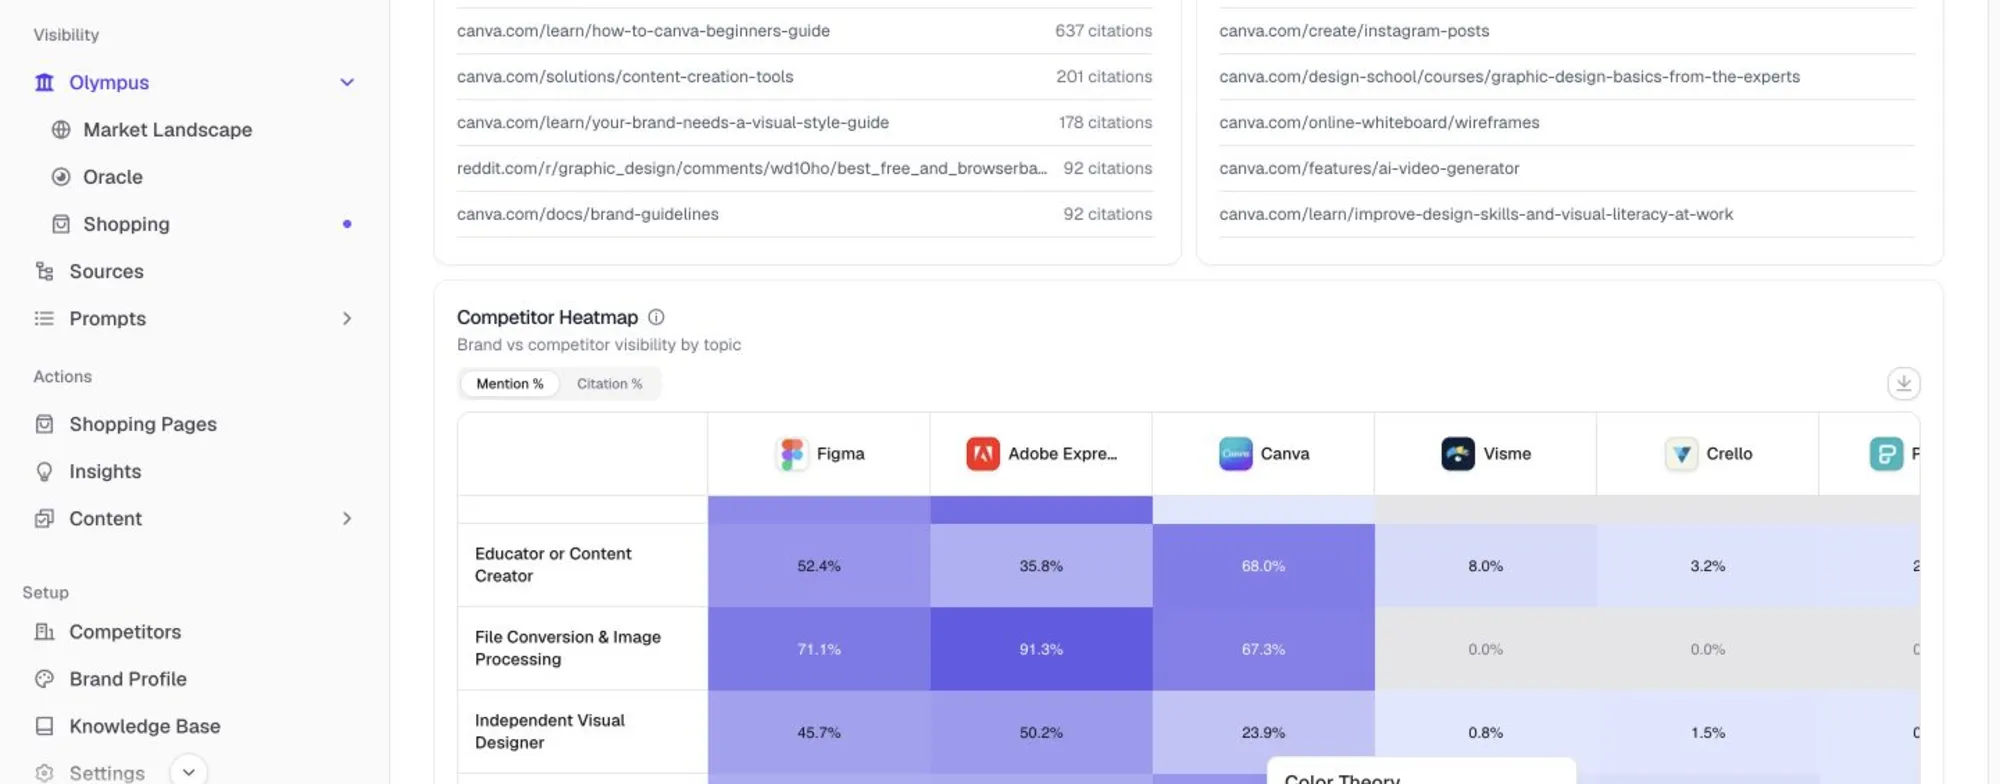Viewport: 2000px width, 784px height.
Task: Click the Adobe Express logo in header
Action: [x=983, y=453]
